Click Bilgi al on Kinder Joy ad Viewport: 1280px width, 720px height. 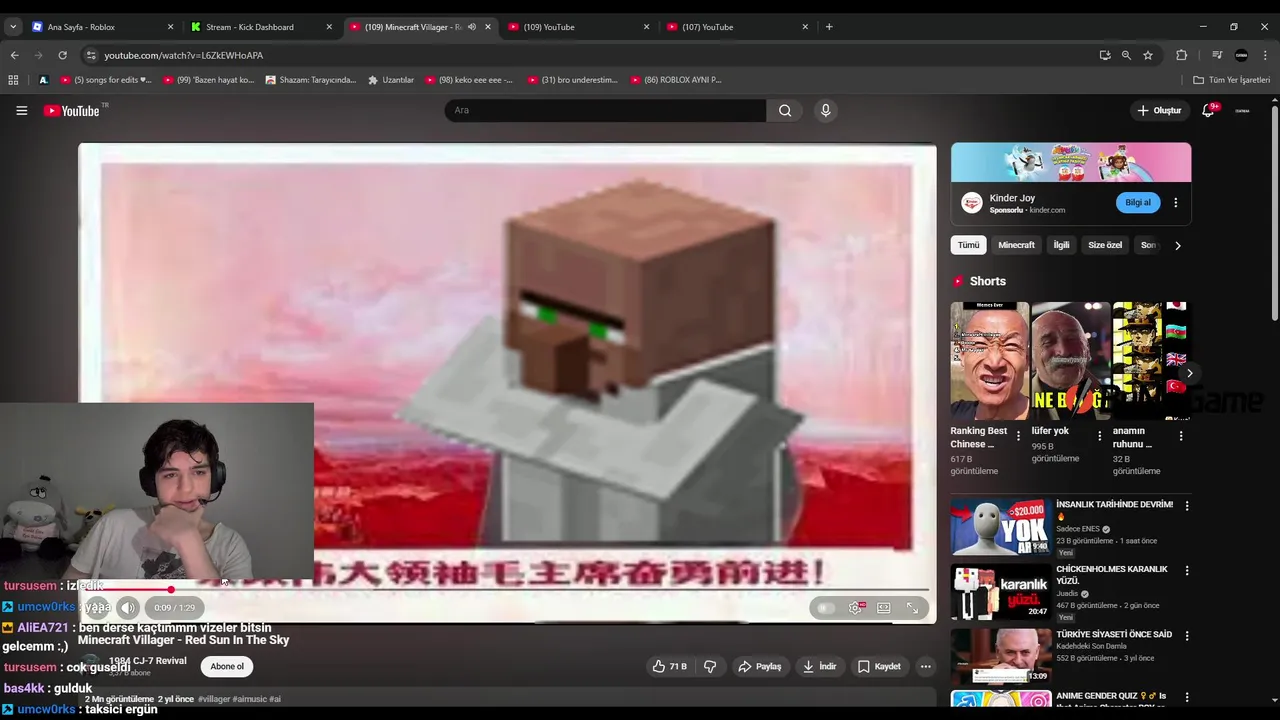(1138, 202)
